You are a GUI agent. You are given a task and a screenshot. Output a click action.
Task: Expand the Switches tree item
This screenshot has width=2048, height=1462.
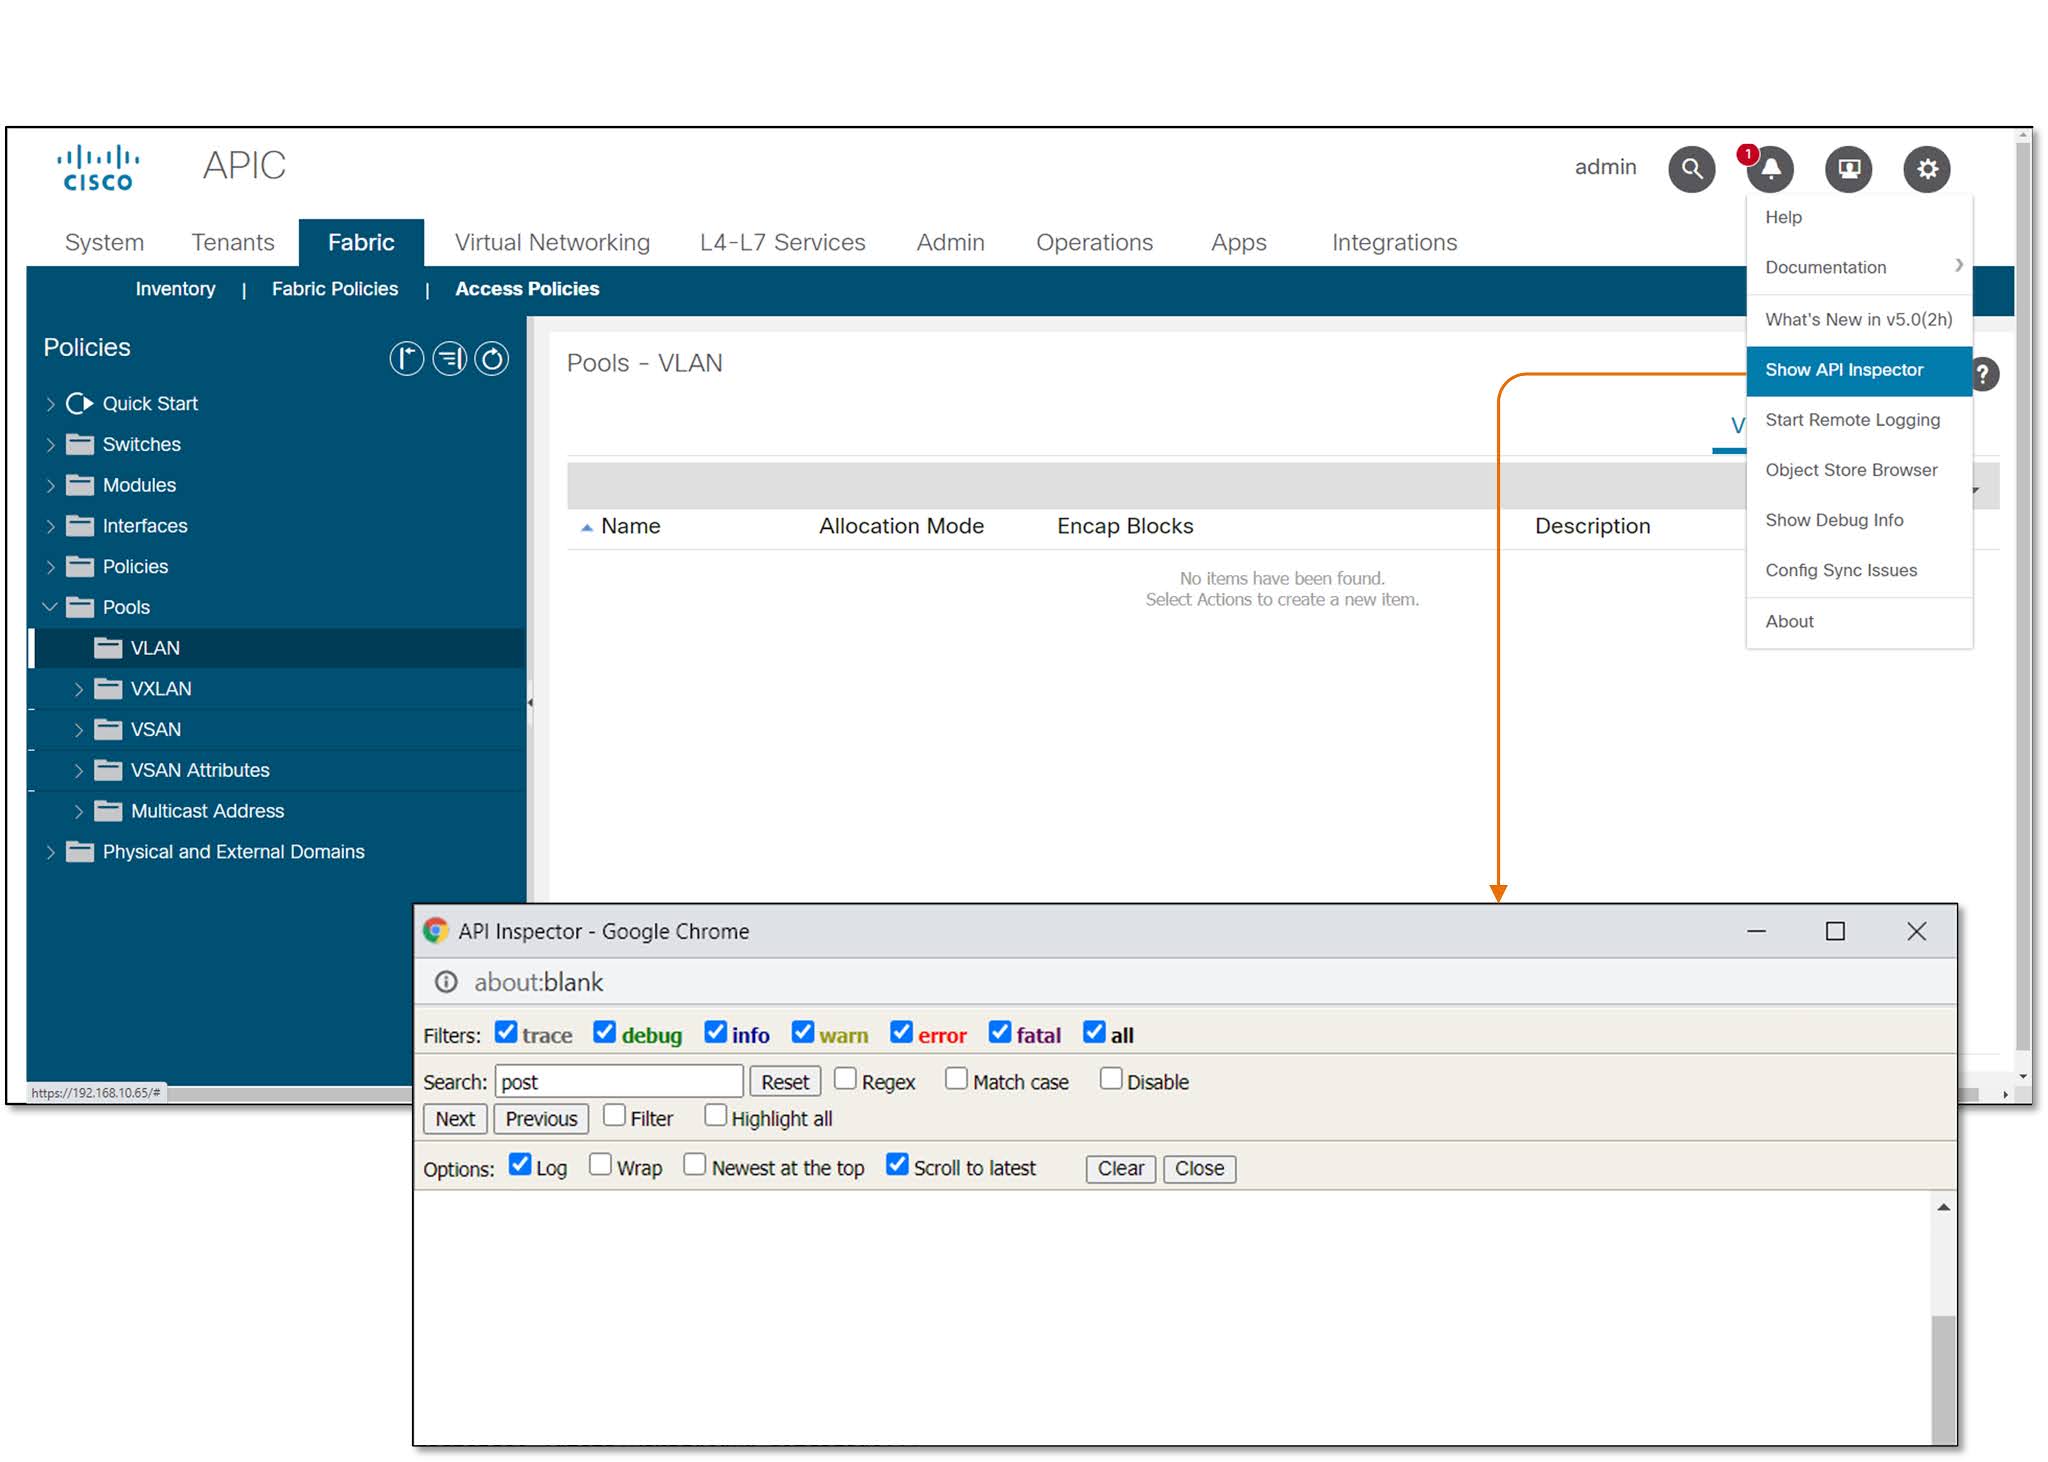click(x=52, y=443)
